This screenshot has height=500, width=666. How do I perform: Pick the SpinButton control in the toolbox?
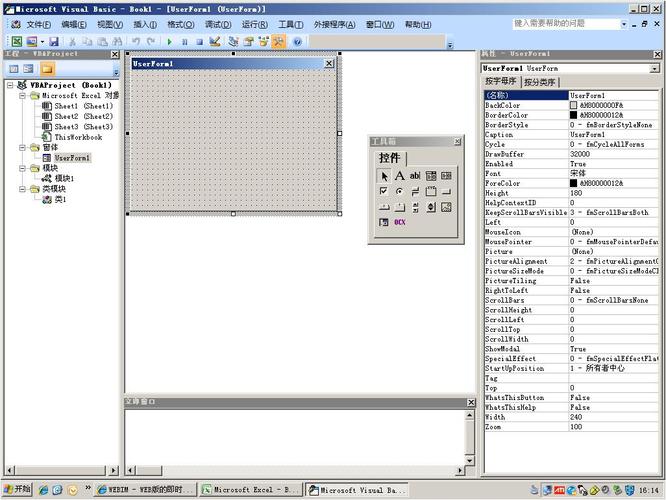(x=431, y=207)
